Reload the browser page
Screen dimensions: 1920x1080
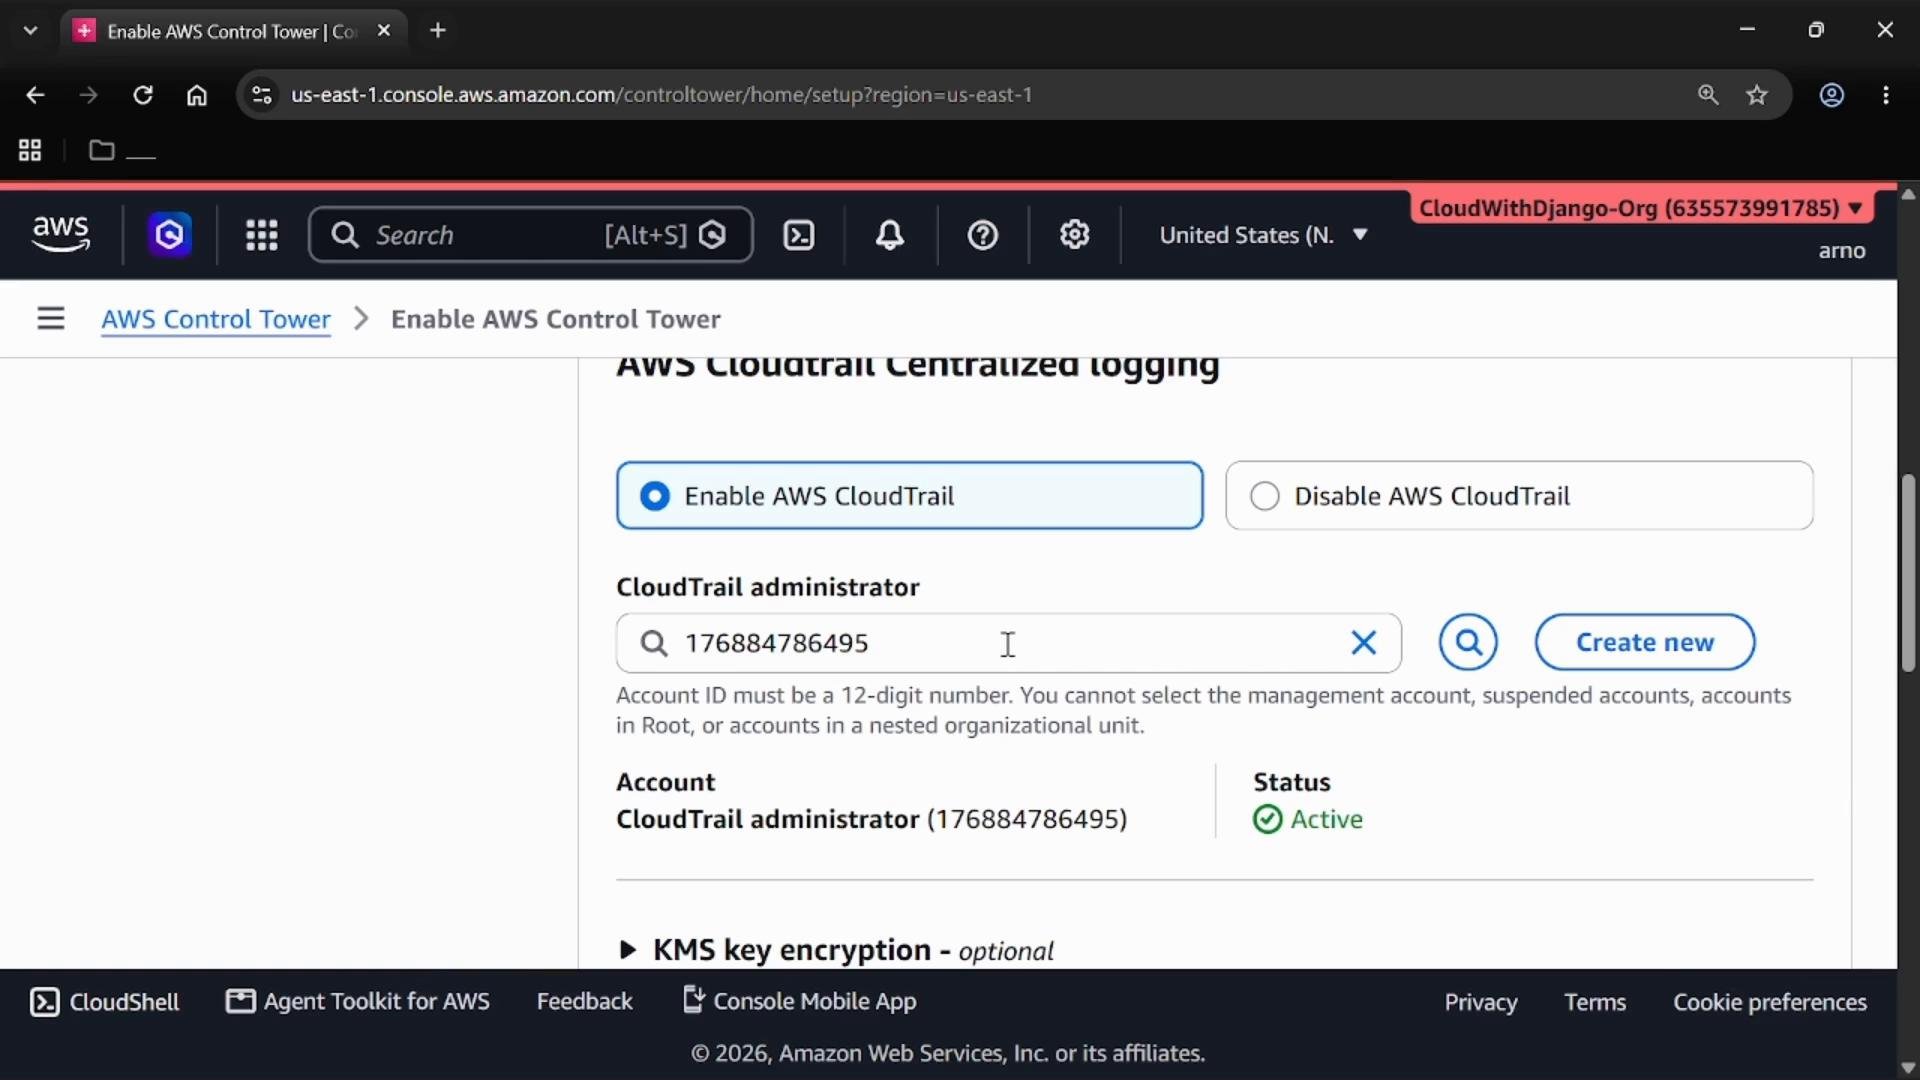(x=143, y=95)
